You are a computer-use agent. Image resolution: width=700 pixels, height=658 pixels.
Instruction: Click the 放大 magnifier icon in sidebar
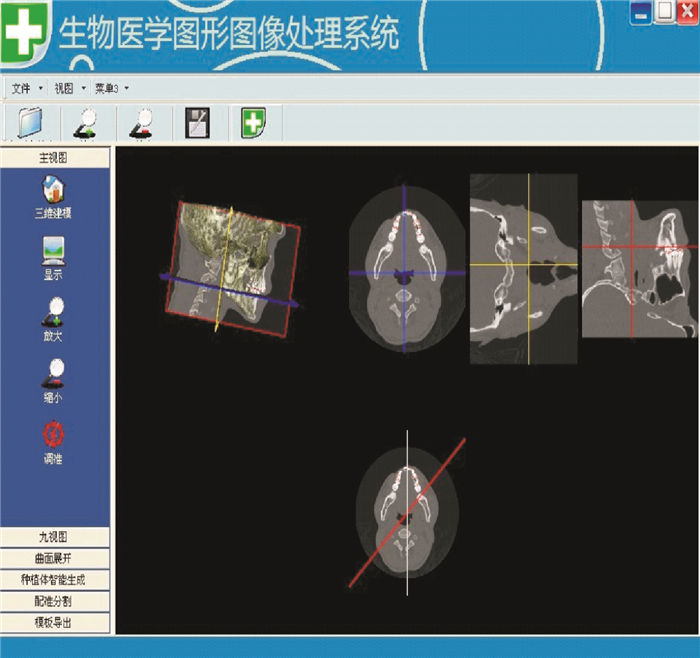[53, 313]
